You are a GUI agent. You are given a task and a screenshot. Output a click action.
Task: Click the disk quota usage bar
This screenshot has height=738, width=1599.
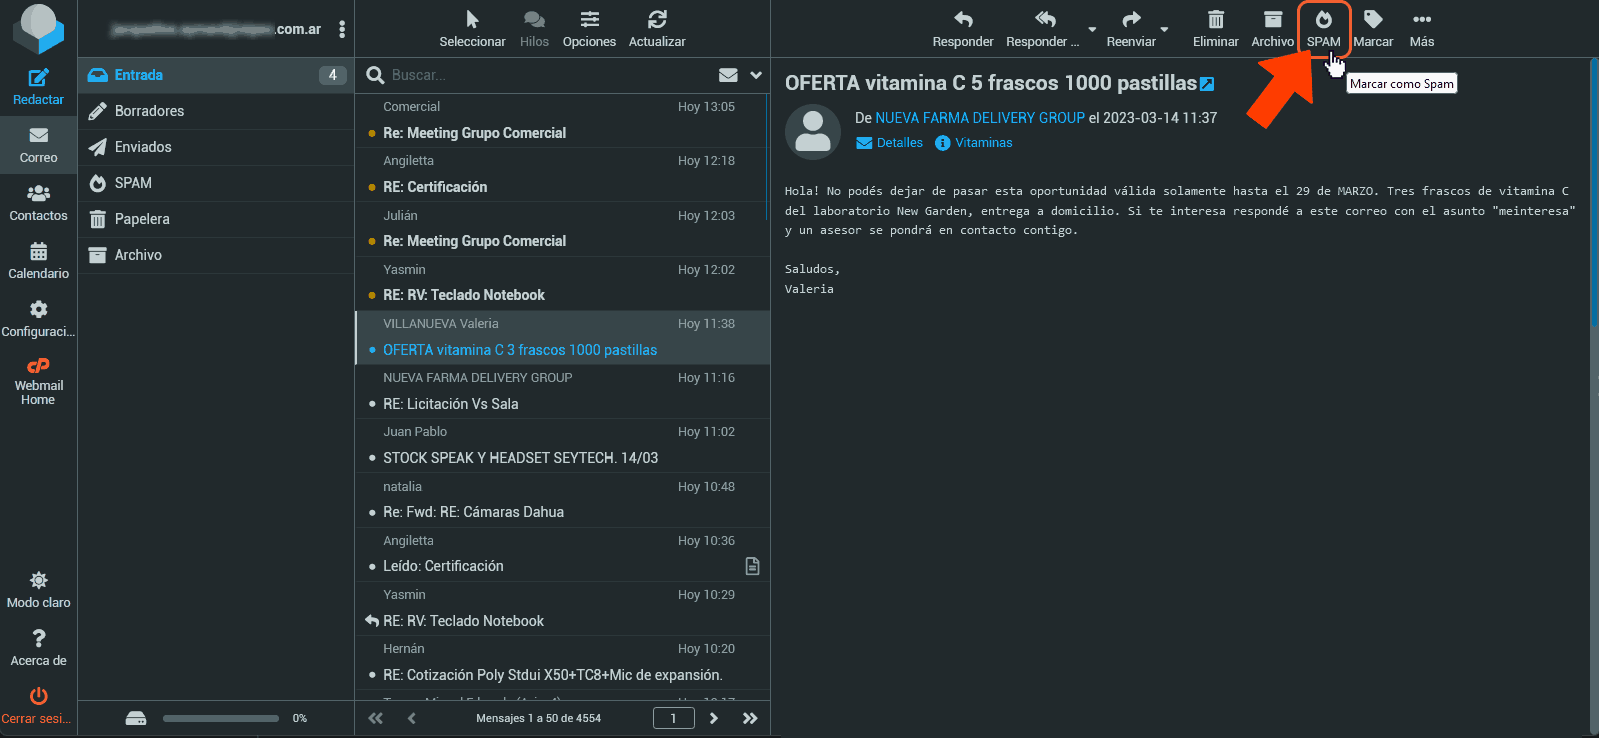pos(221,718)
